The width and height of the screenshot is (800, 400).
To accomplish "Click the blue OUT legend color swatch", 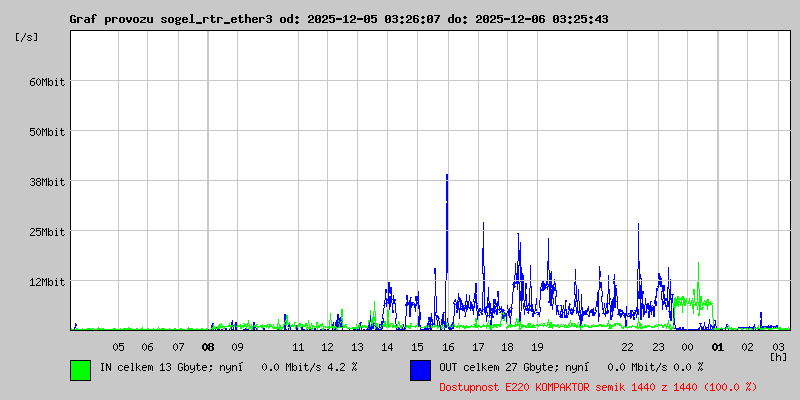I will click(420, 369).
